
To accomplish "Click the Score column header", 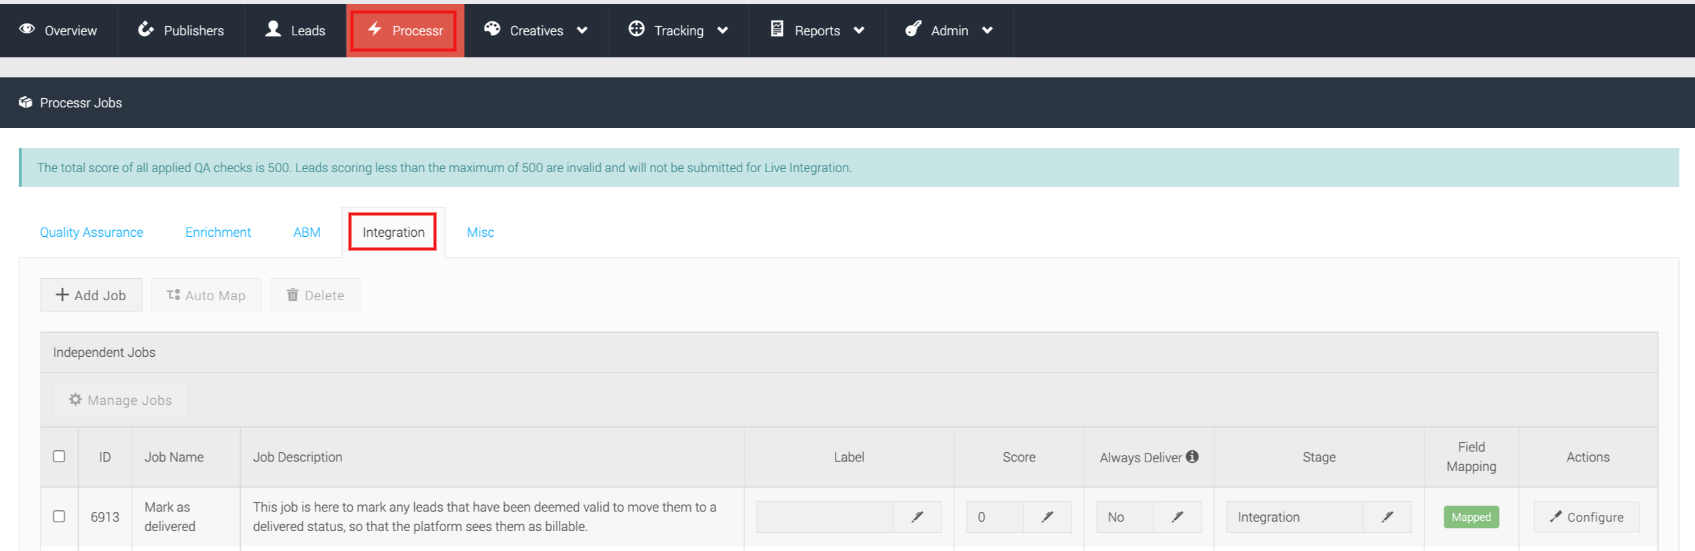I will pyautogui.click(x=1019, y=457).
